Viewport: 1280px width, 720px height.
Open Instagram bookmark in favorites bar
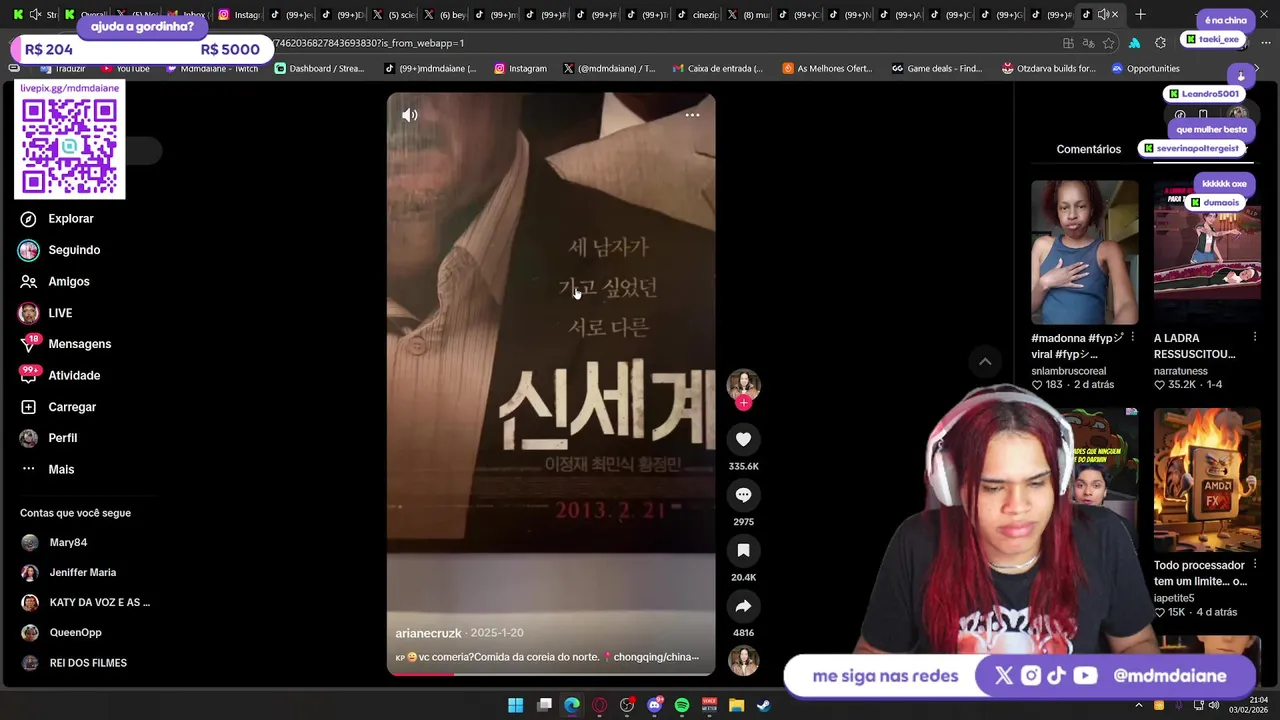point(519,69)
